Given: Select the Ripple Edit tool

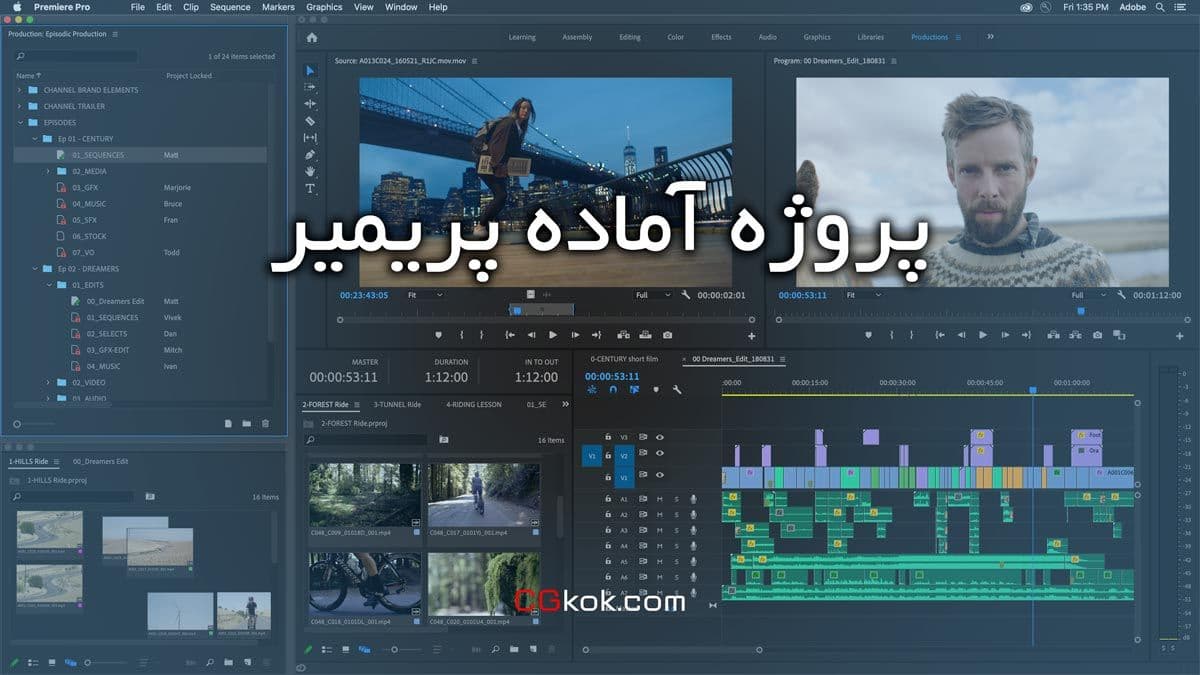Looking at the screenshot, I should [x=310, y=104].
